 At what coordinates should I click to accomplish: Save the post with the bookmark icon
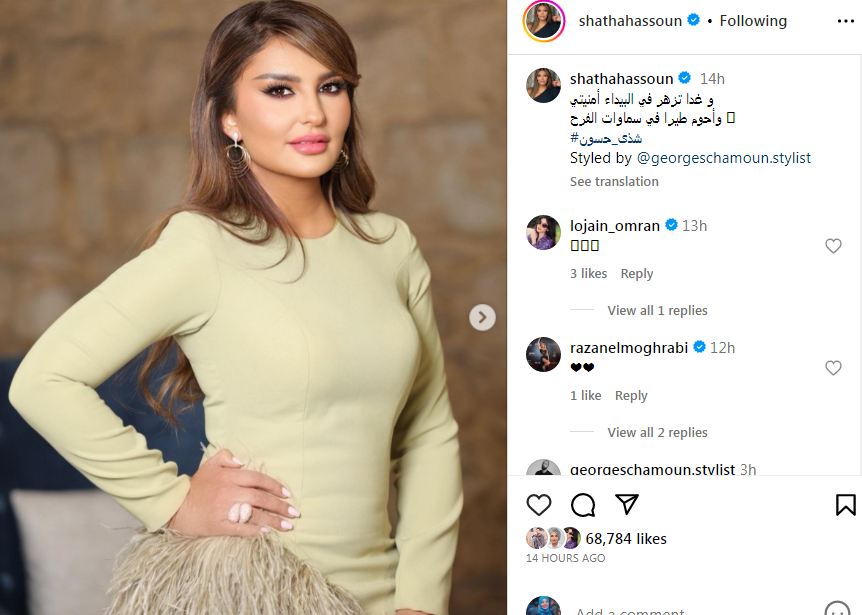(846, 505)
